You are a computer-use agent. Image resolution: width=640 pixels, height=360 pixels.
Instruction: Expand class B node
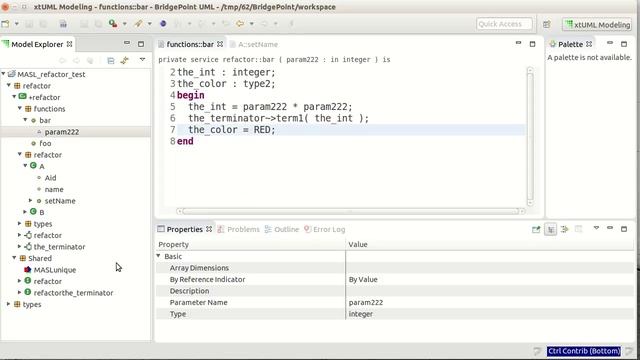click(x=25, y=212)
